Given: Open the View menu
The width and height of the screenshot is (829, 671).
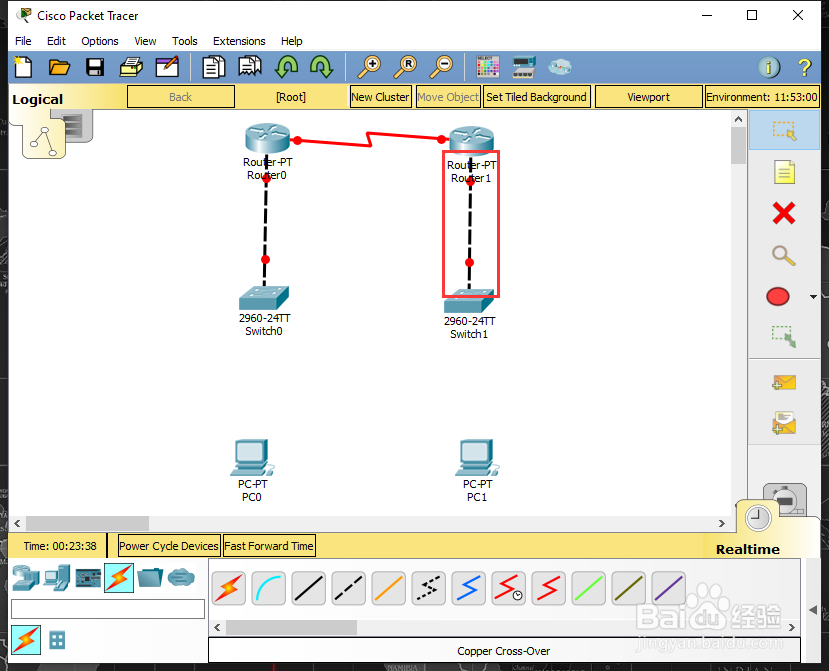Looking at the screenshot, I should [x=145, y=41].
